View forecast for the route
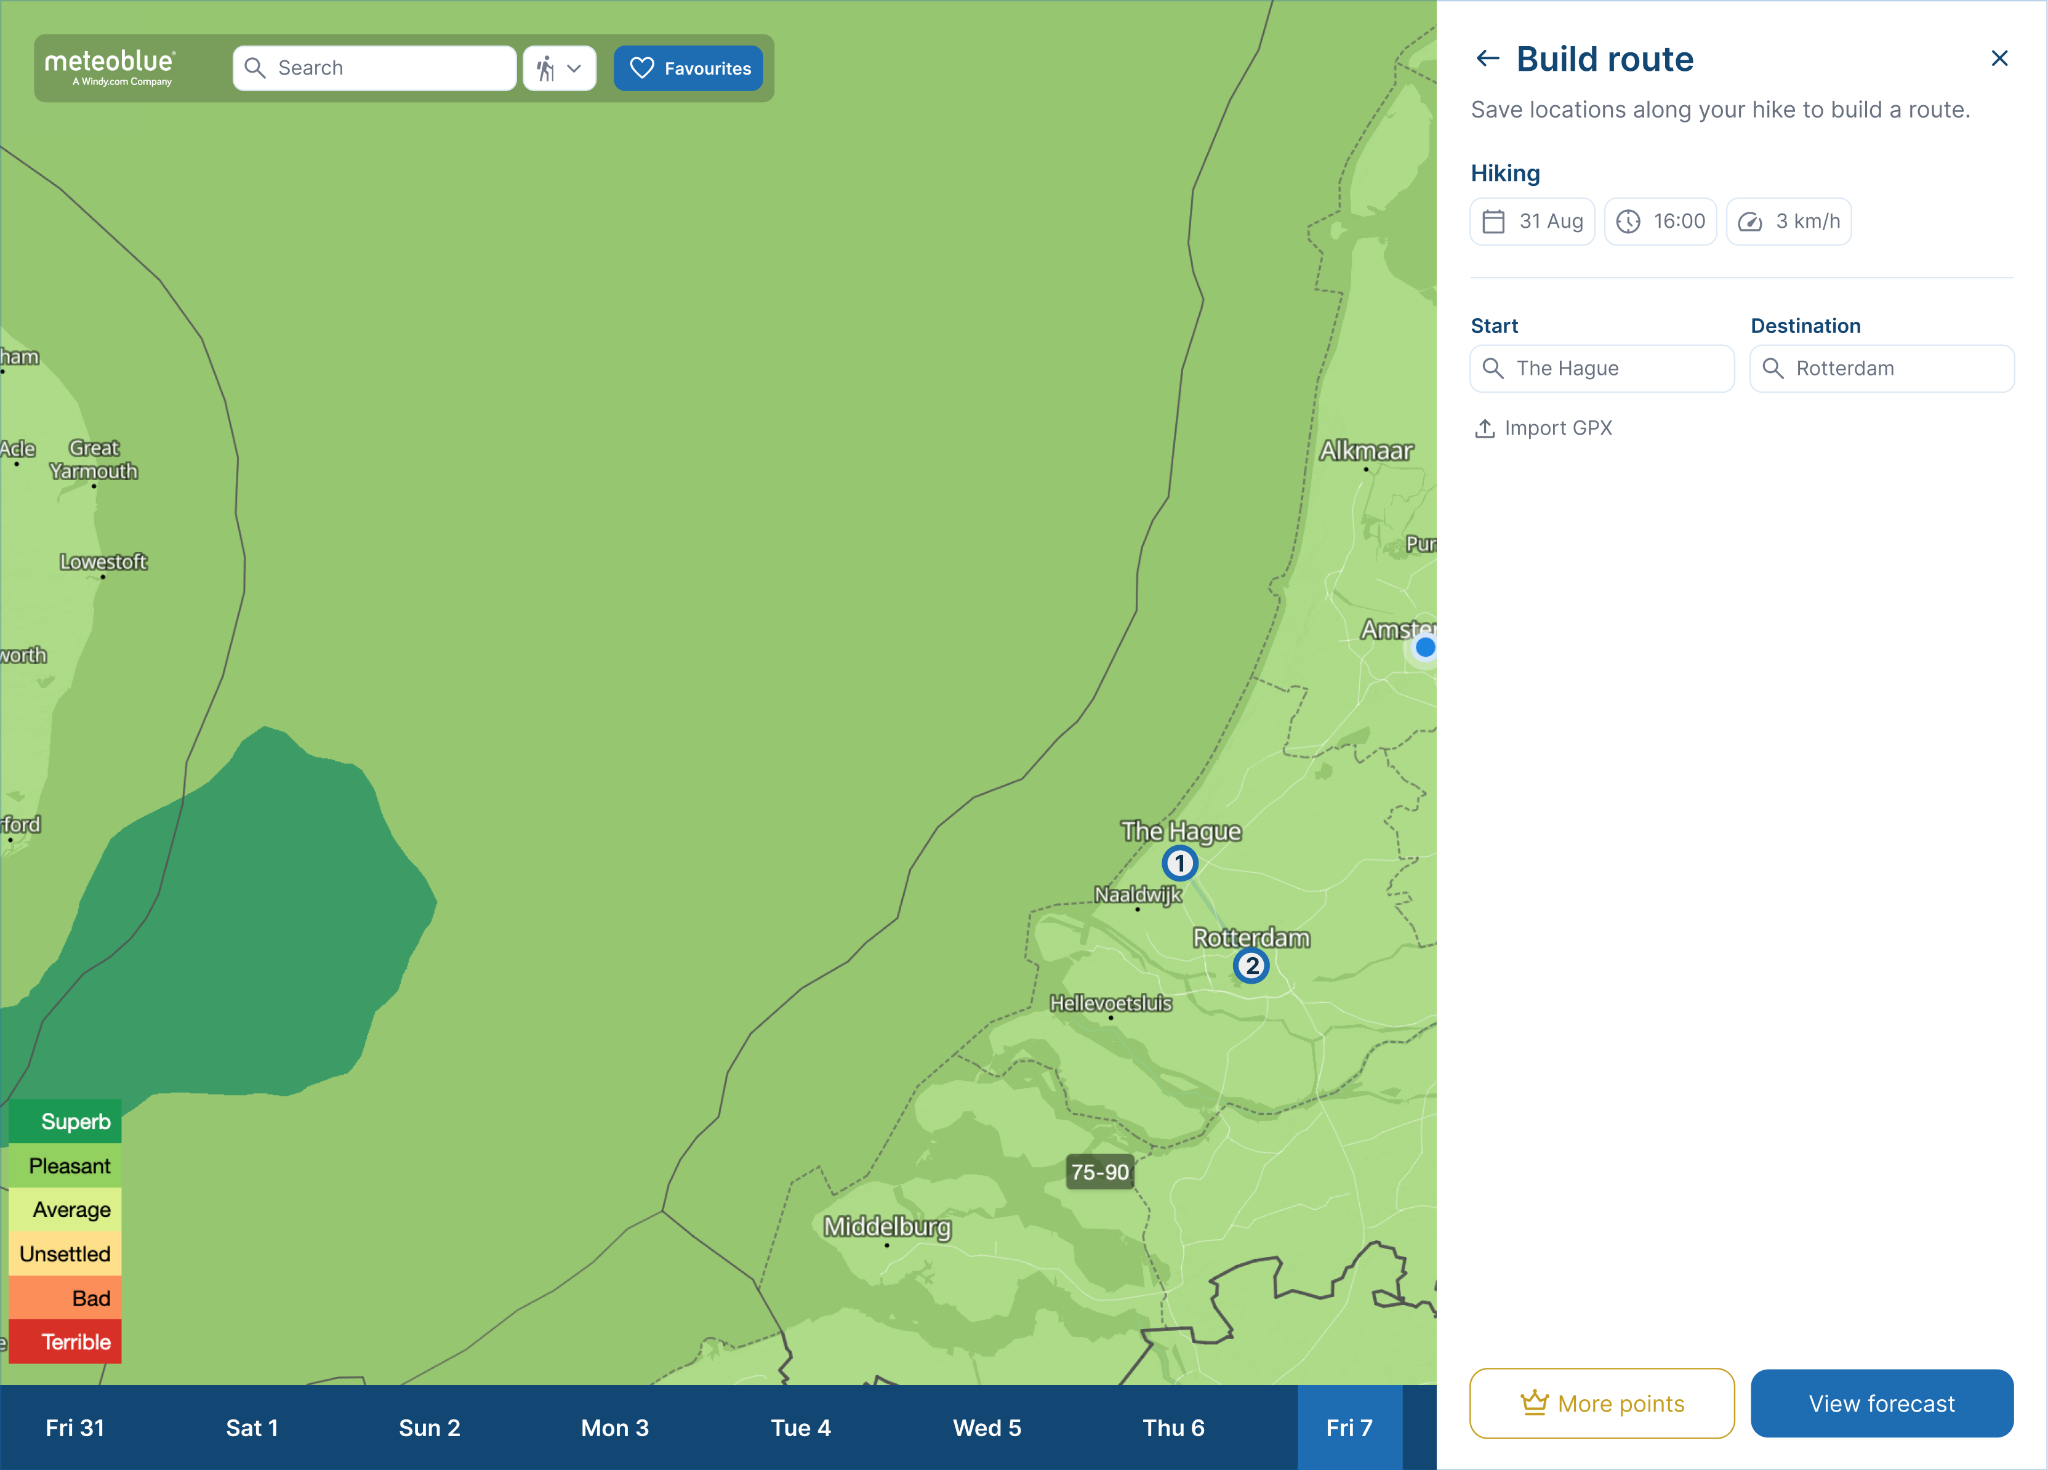2048x1470 pixels. (x=1882, y=1403)
